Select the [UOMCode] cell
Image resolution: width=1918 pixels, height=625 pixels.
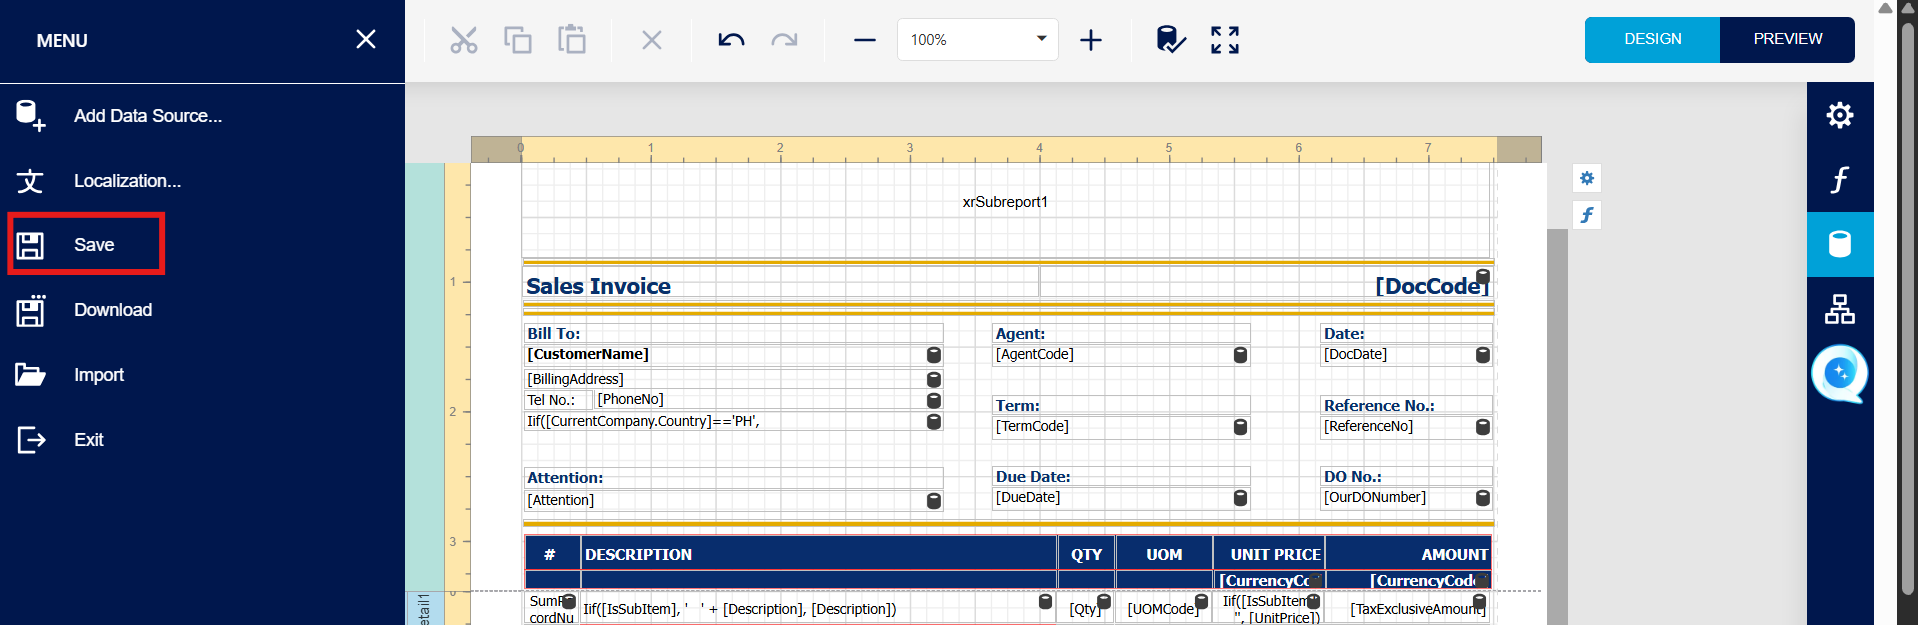pos(1164,609)
